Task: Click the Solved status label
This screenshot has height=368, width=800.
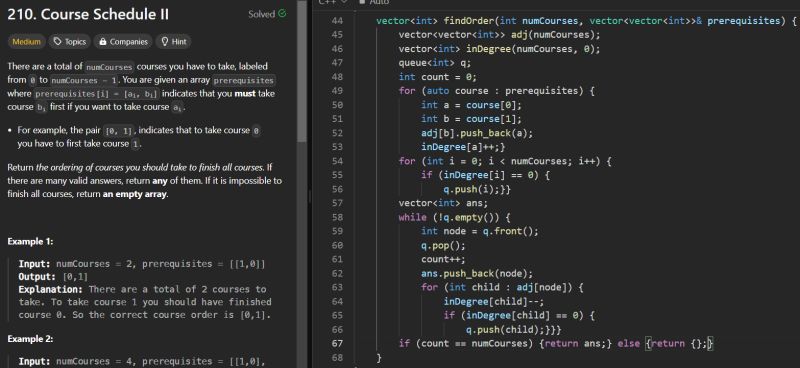Action: [x=262, y=14]
